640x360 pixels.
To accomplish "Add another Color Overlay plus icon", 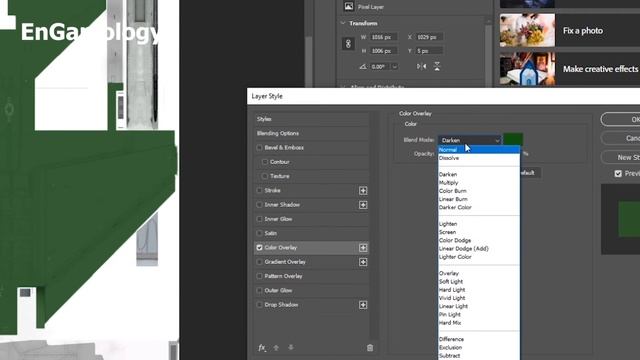I will pyautogui.click(x=363, y=248).
